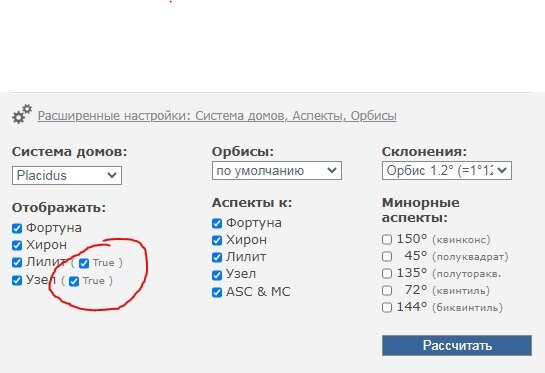Toggle the True checkbox next to Узел

click(x=74, y=281)
